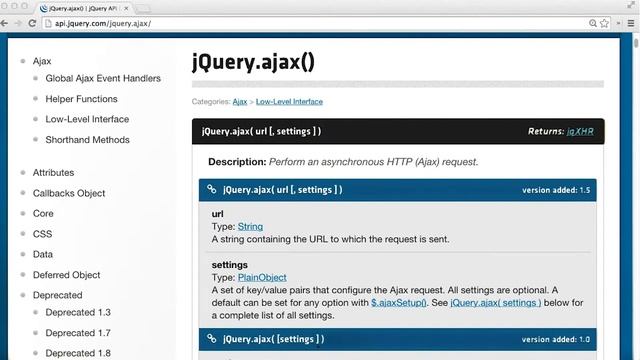Reload the page with the refresh icon
This screenshot has width=640, height=360.
point(32,23)
